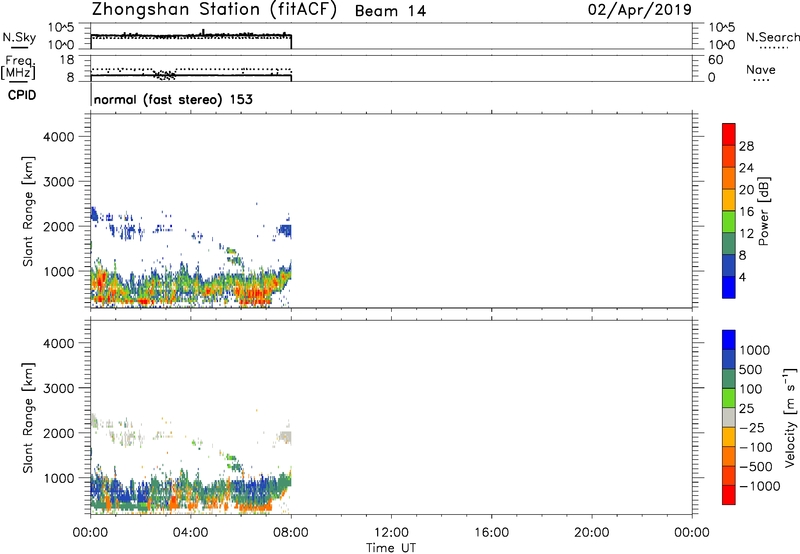
Task: Click the "Nave" legend label
Action: [x=761, y=69]
